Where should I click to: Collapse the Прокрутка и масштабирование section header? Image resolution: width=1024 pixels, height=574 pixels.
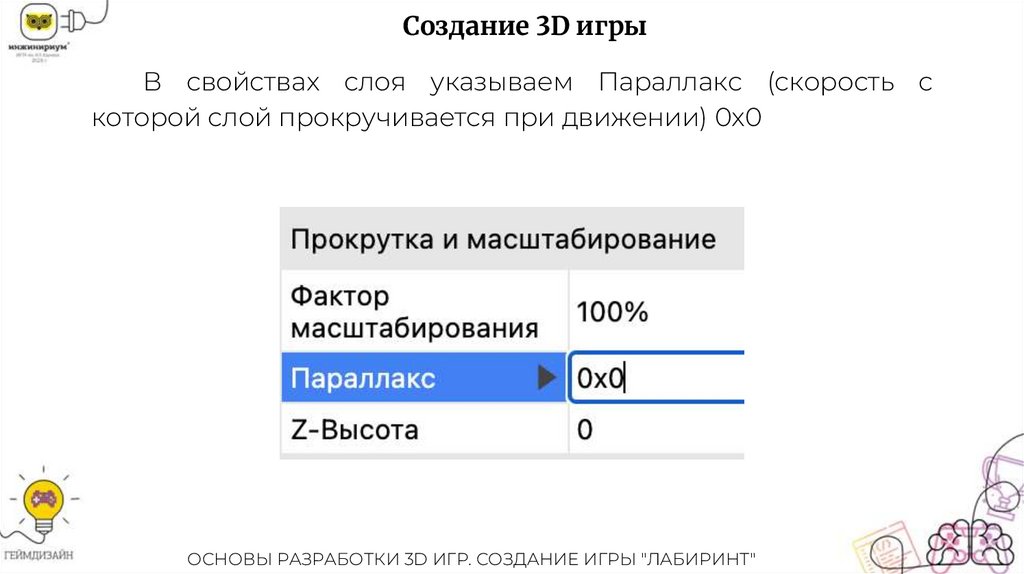click(503, 239)
